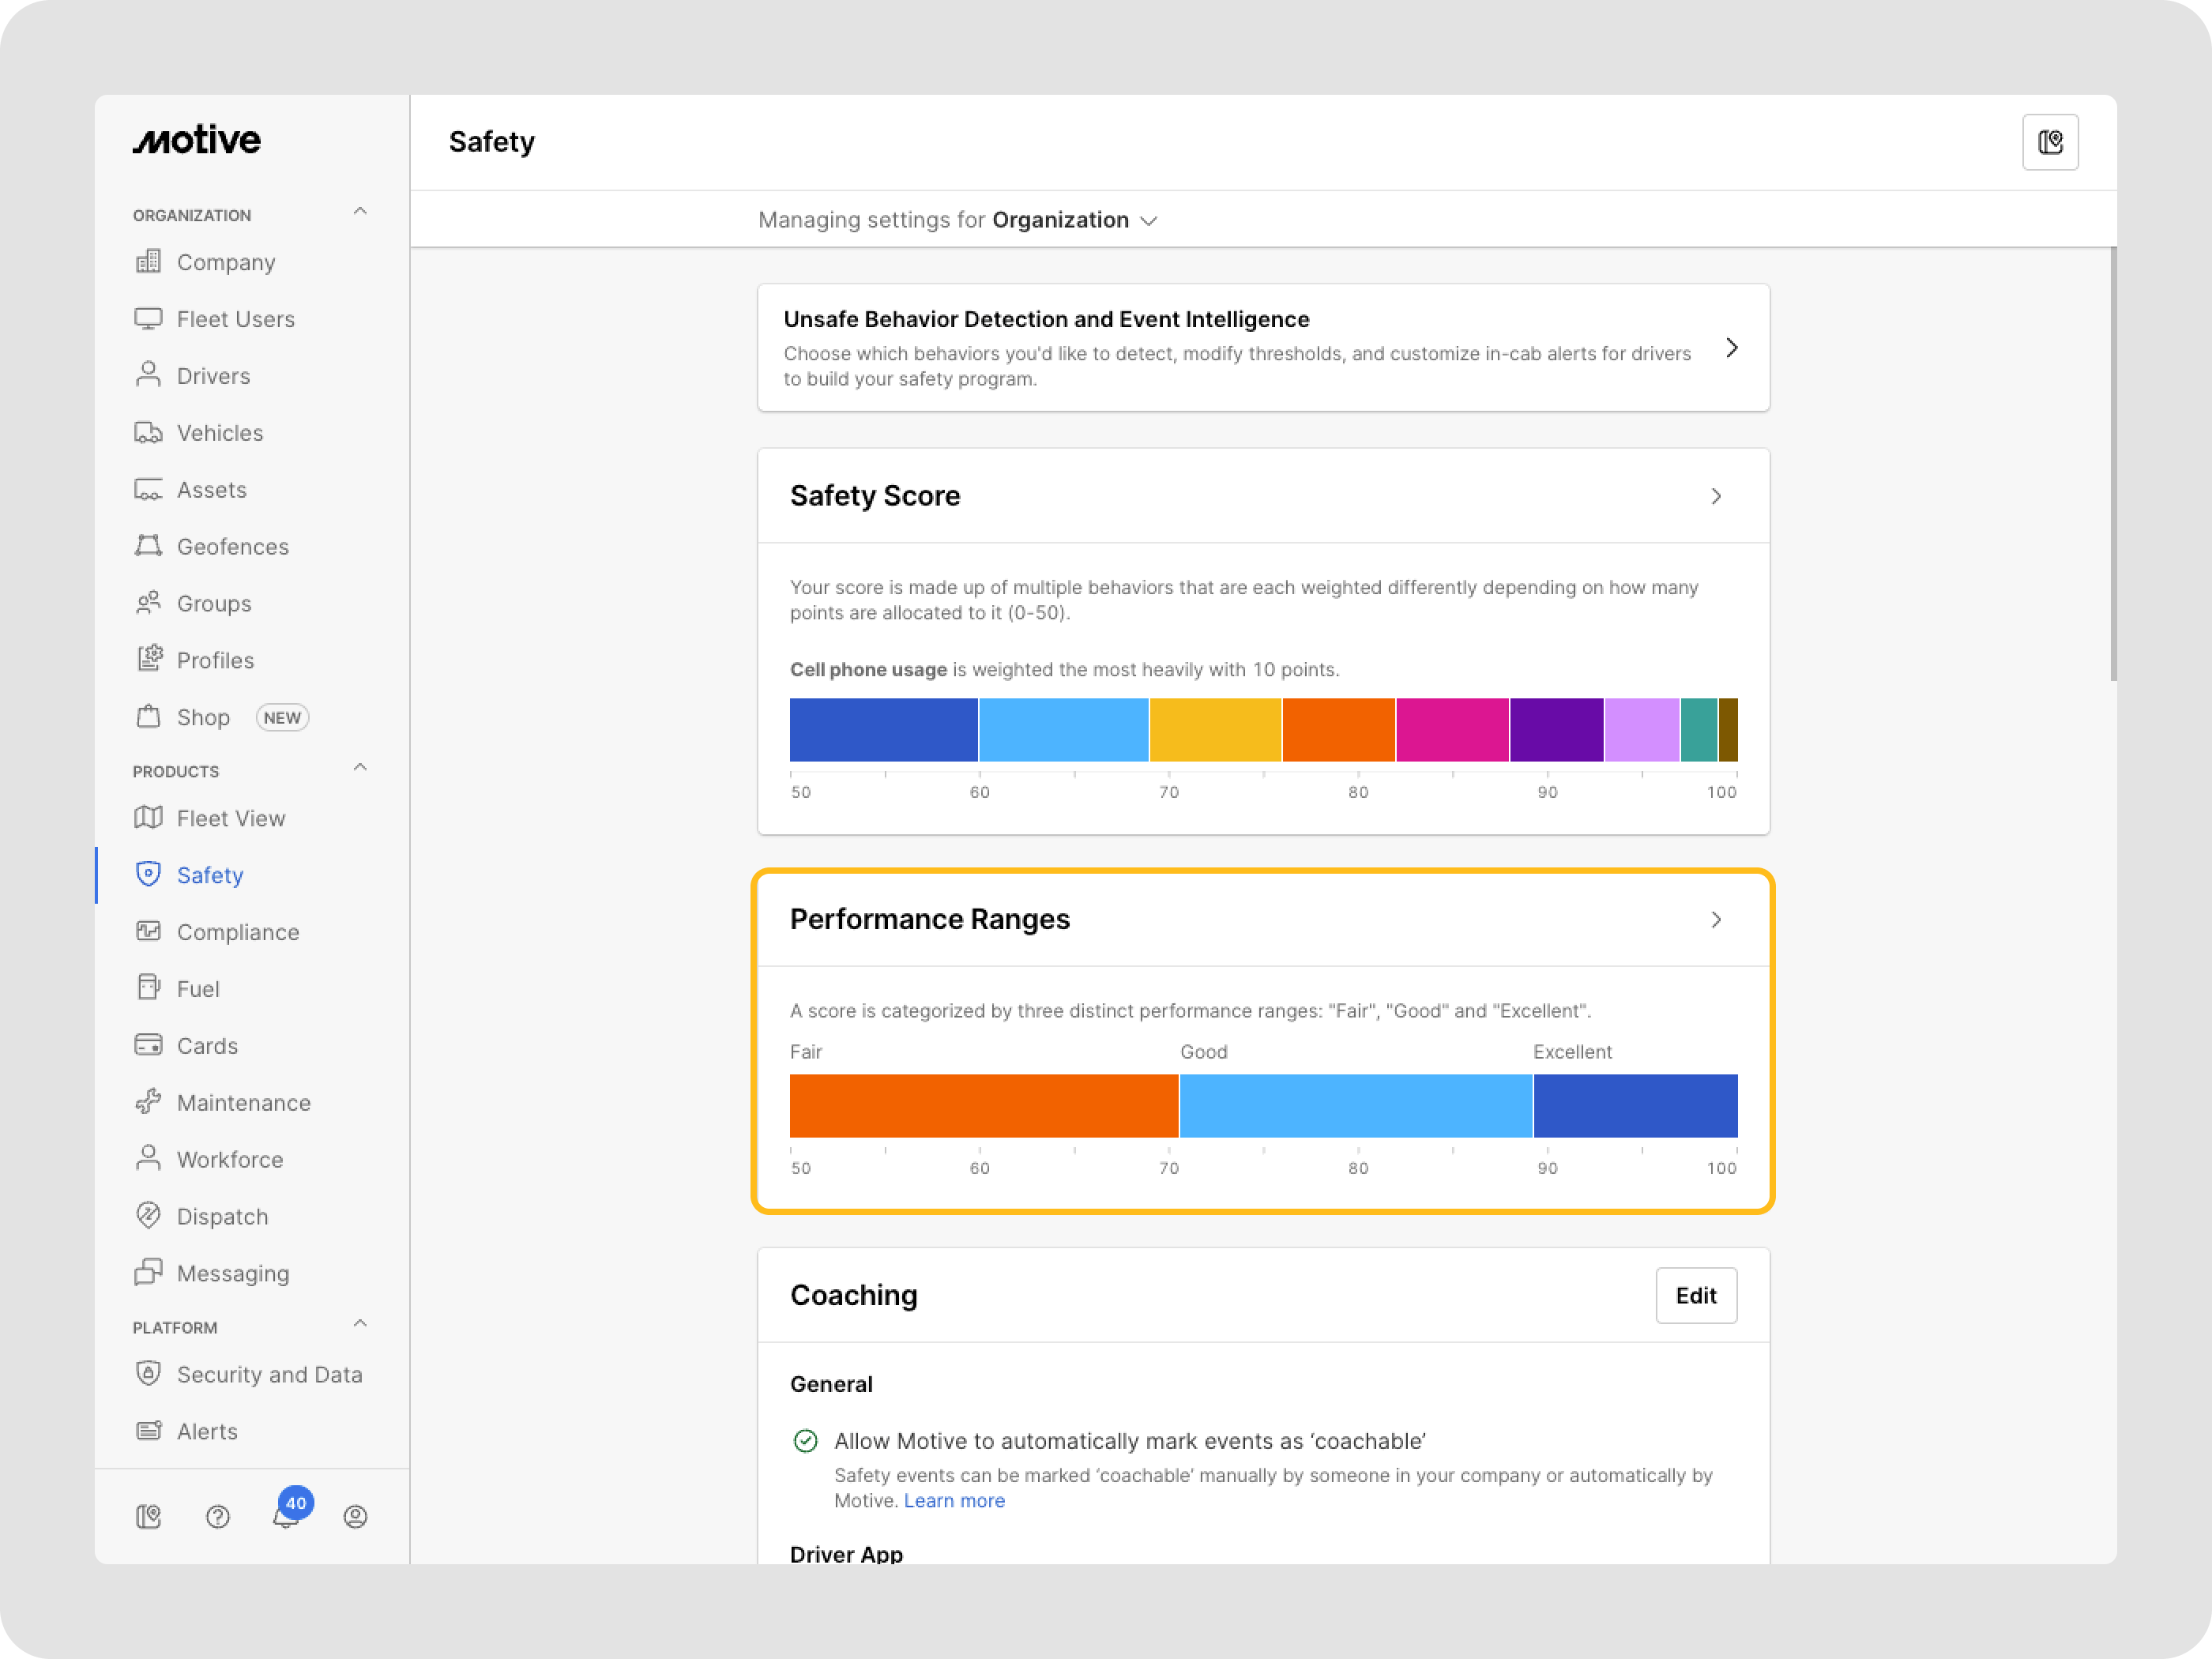Image resolution: width=2212 pixels, height=1659 pixels.
Task: Expand Safety Score details chevron
Action: click(1716, 496)
